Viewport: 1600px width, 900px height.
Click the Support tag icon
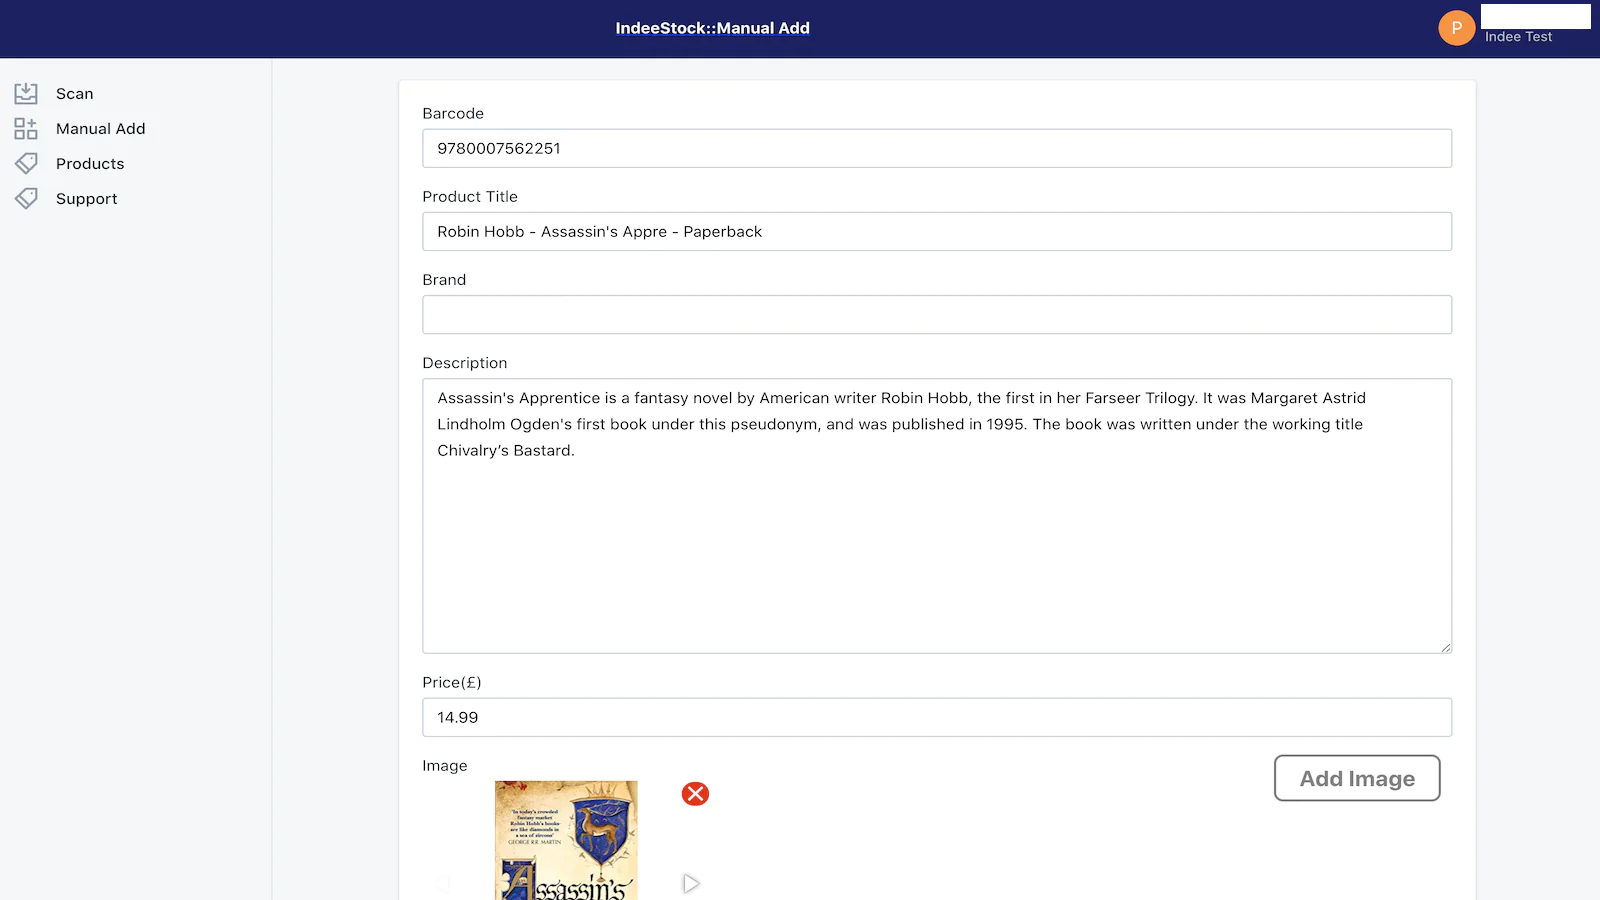click(x=26, y=198)
